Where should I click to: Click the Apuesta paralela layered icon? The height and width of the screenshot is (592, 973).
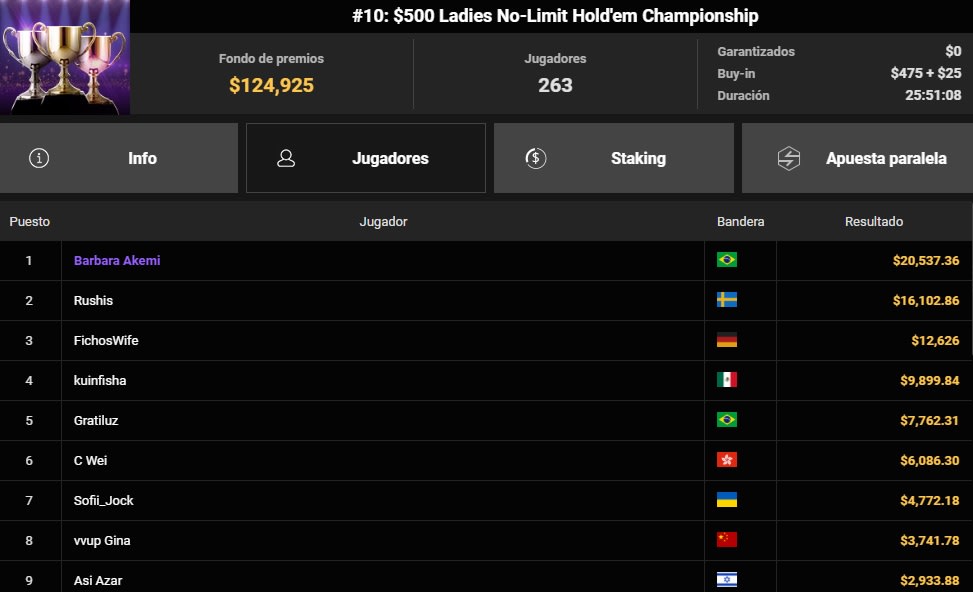(x=787, y=158)
